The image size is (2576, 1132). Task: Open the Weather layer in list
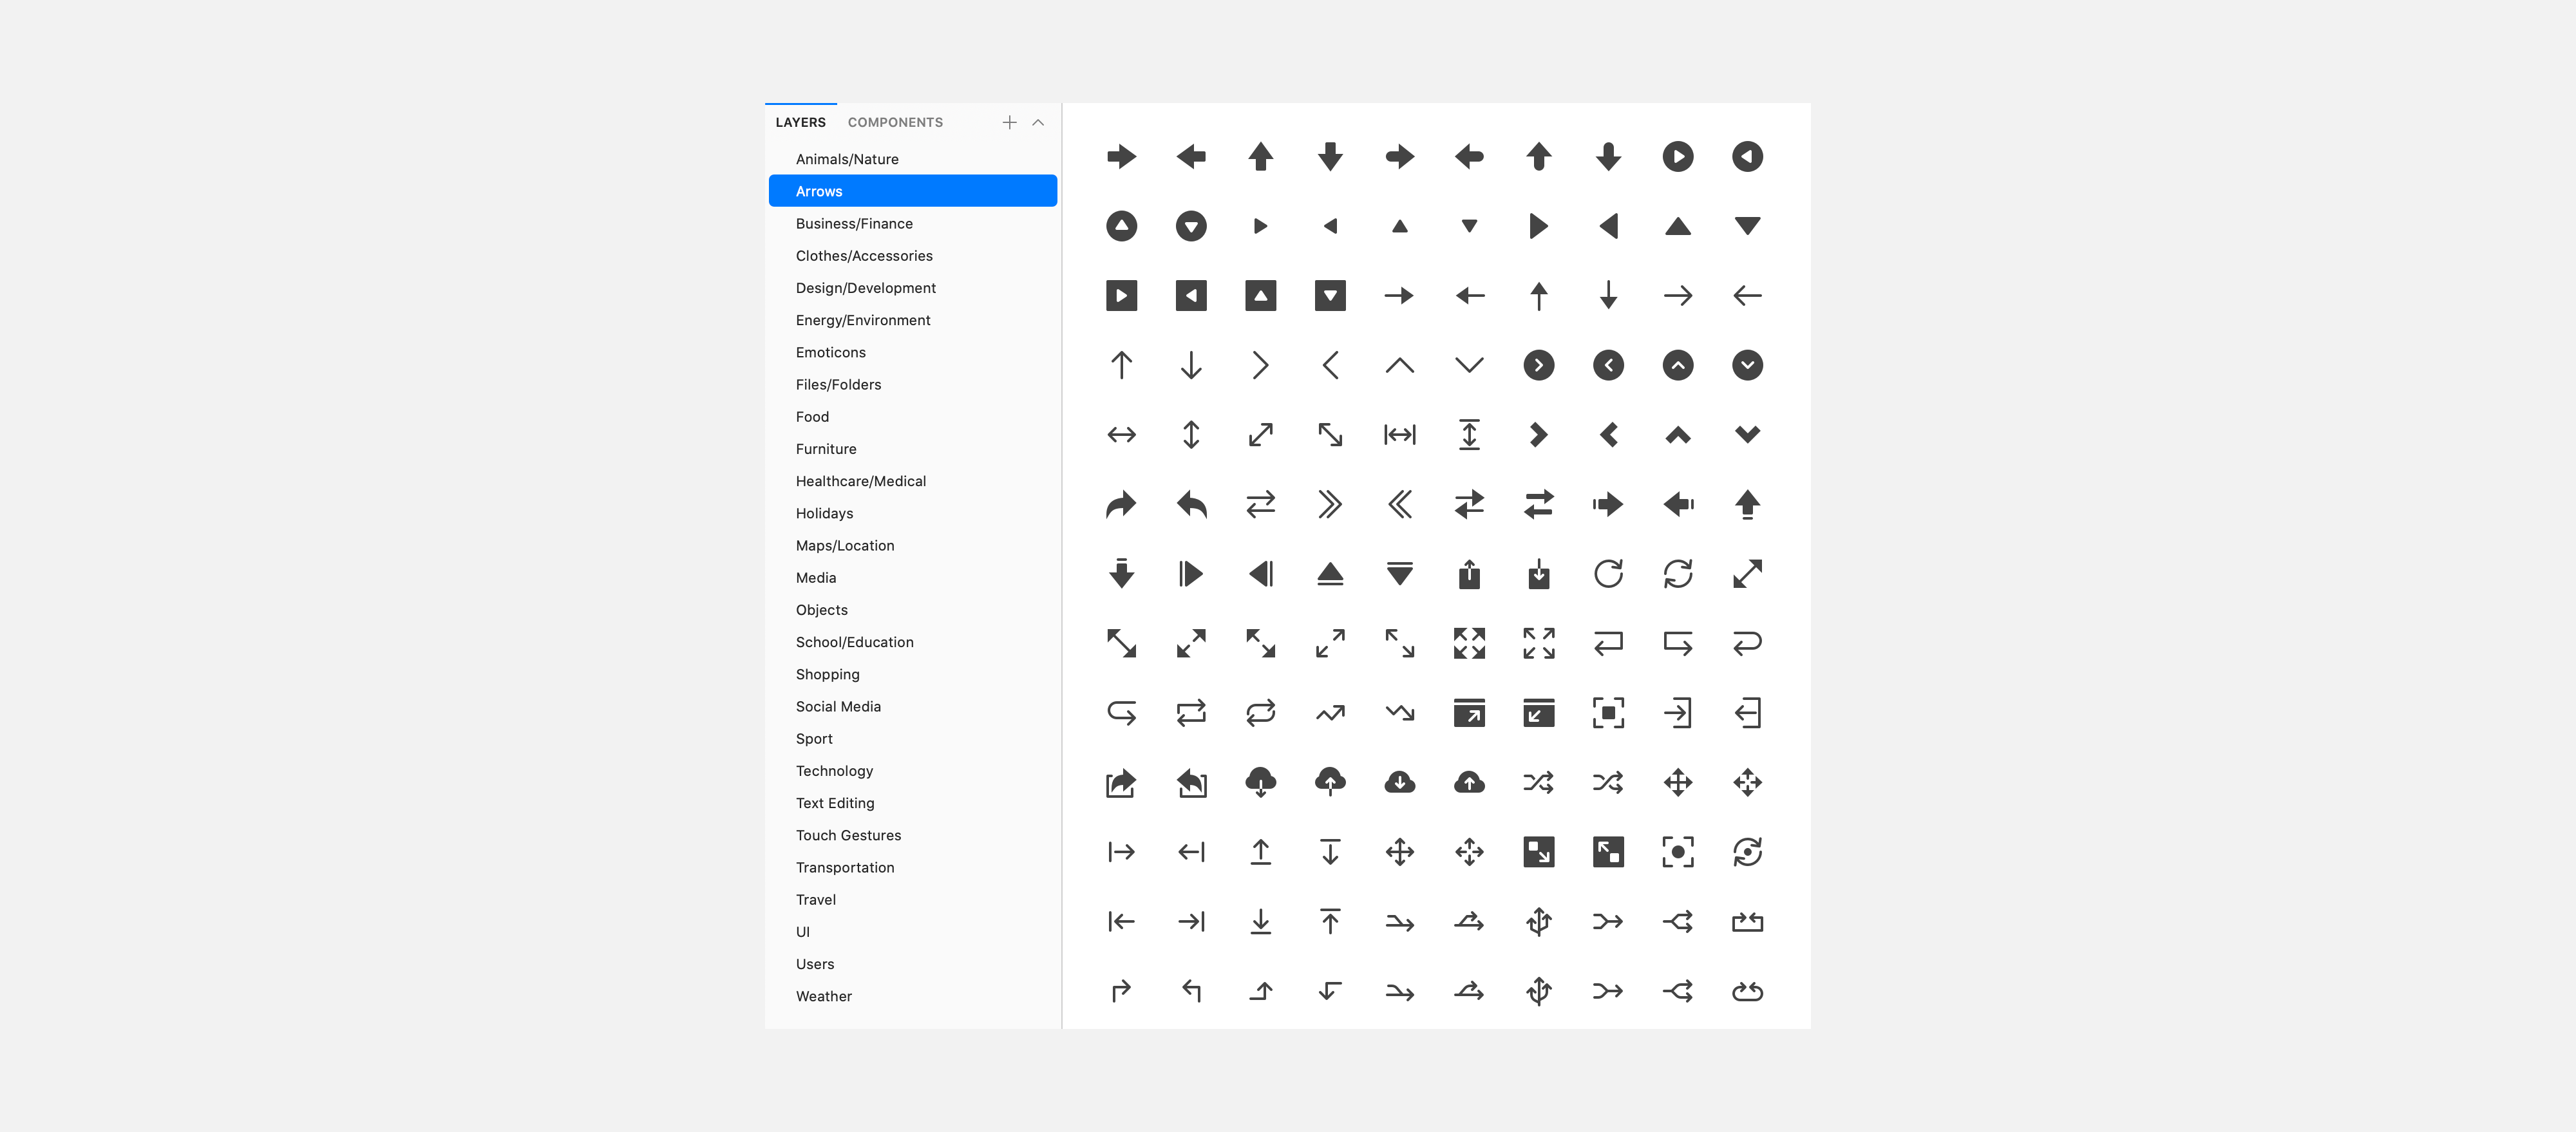point(823,996)
